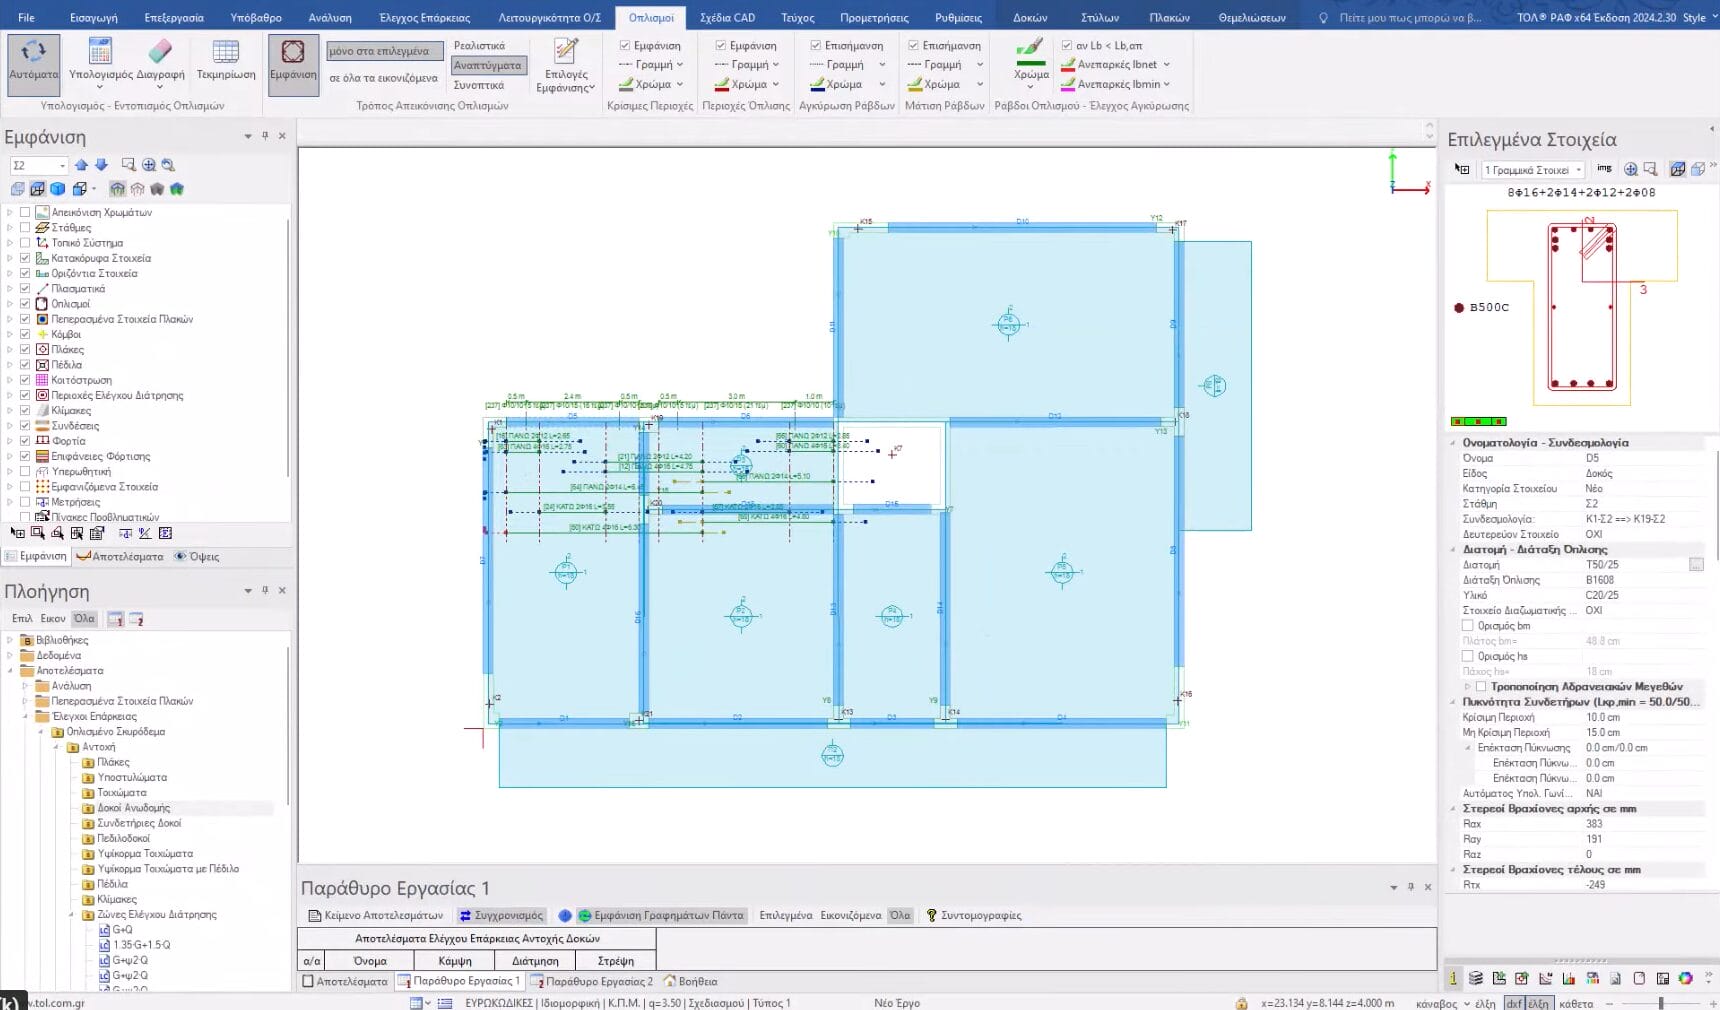This screenshot has width=1720, height=1010.
Task: Enable the Ορισμός bm checkbox
Action: click(1468, 626)
